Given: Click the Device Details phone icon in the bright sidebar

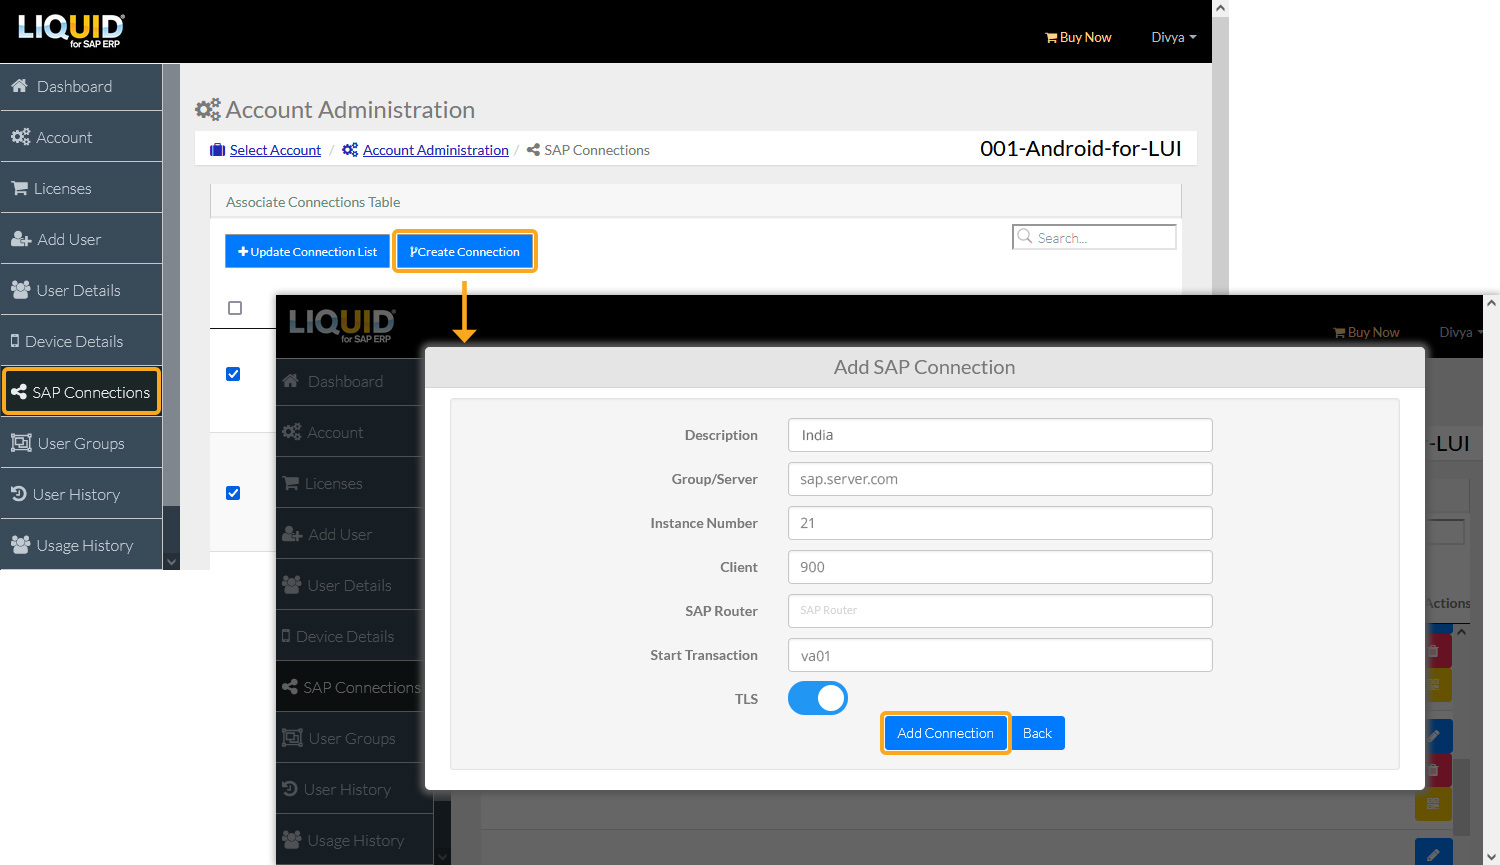Looking at the screenshot, I should point(15,341).
